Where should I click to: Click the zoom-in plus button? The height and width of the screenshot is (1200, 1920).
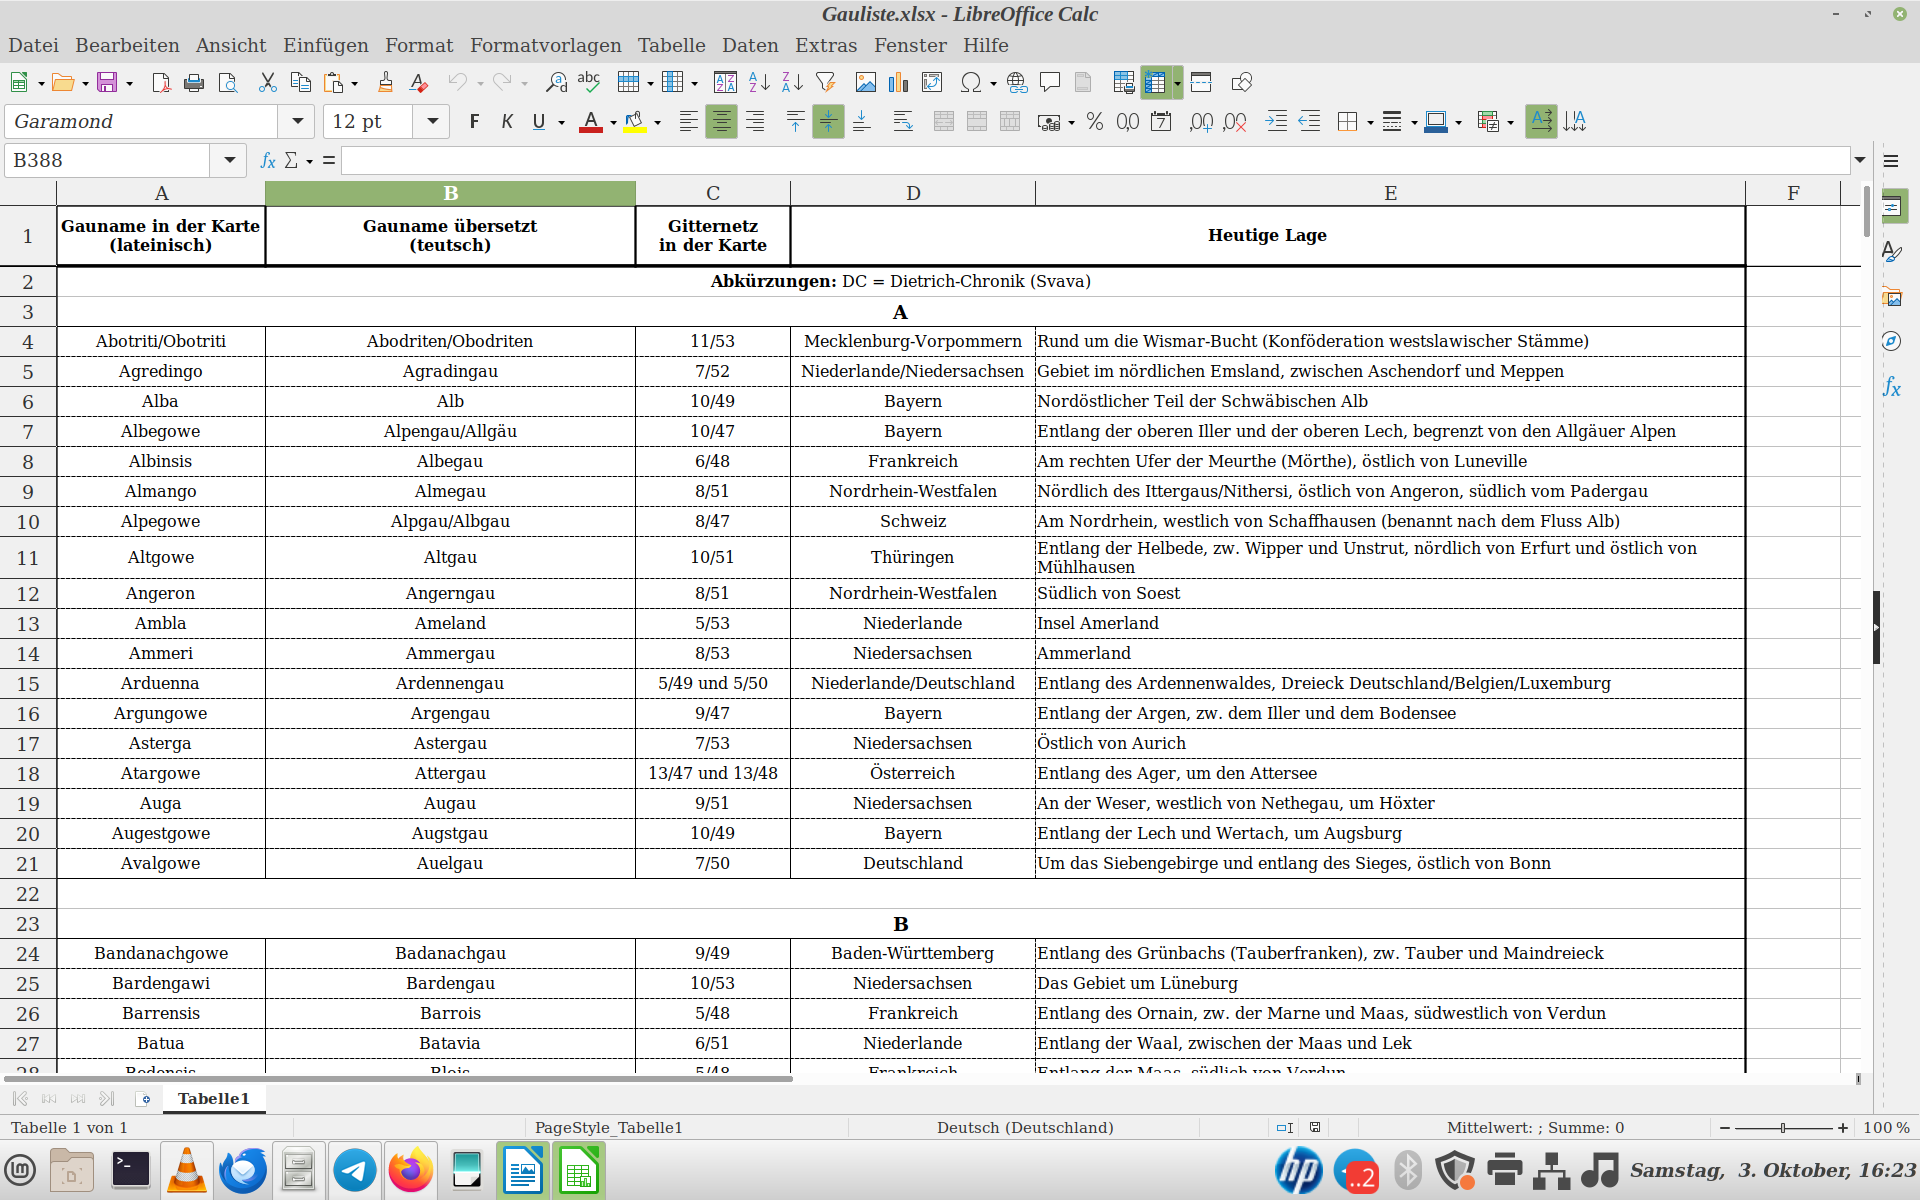pos(1843,1127)
